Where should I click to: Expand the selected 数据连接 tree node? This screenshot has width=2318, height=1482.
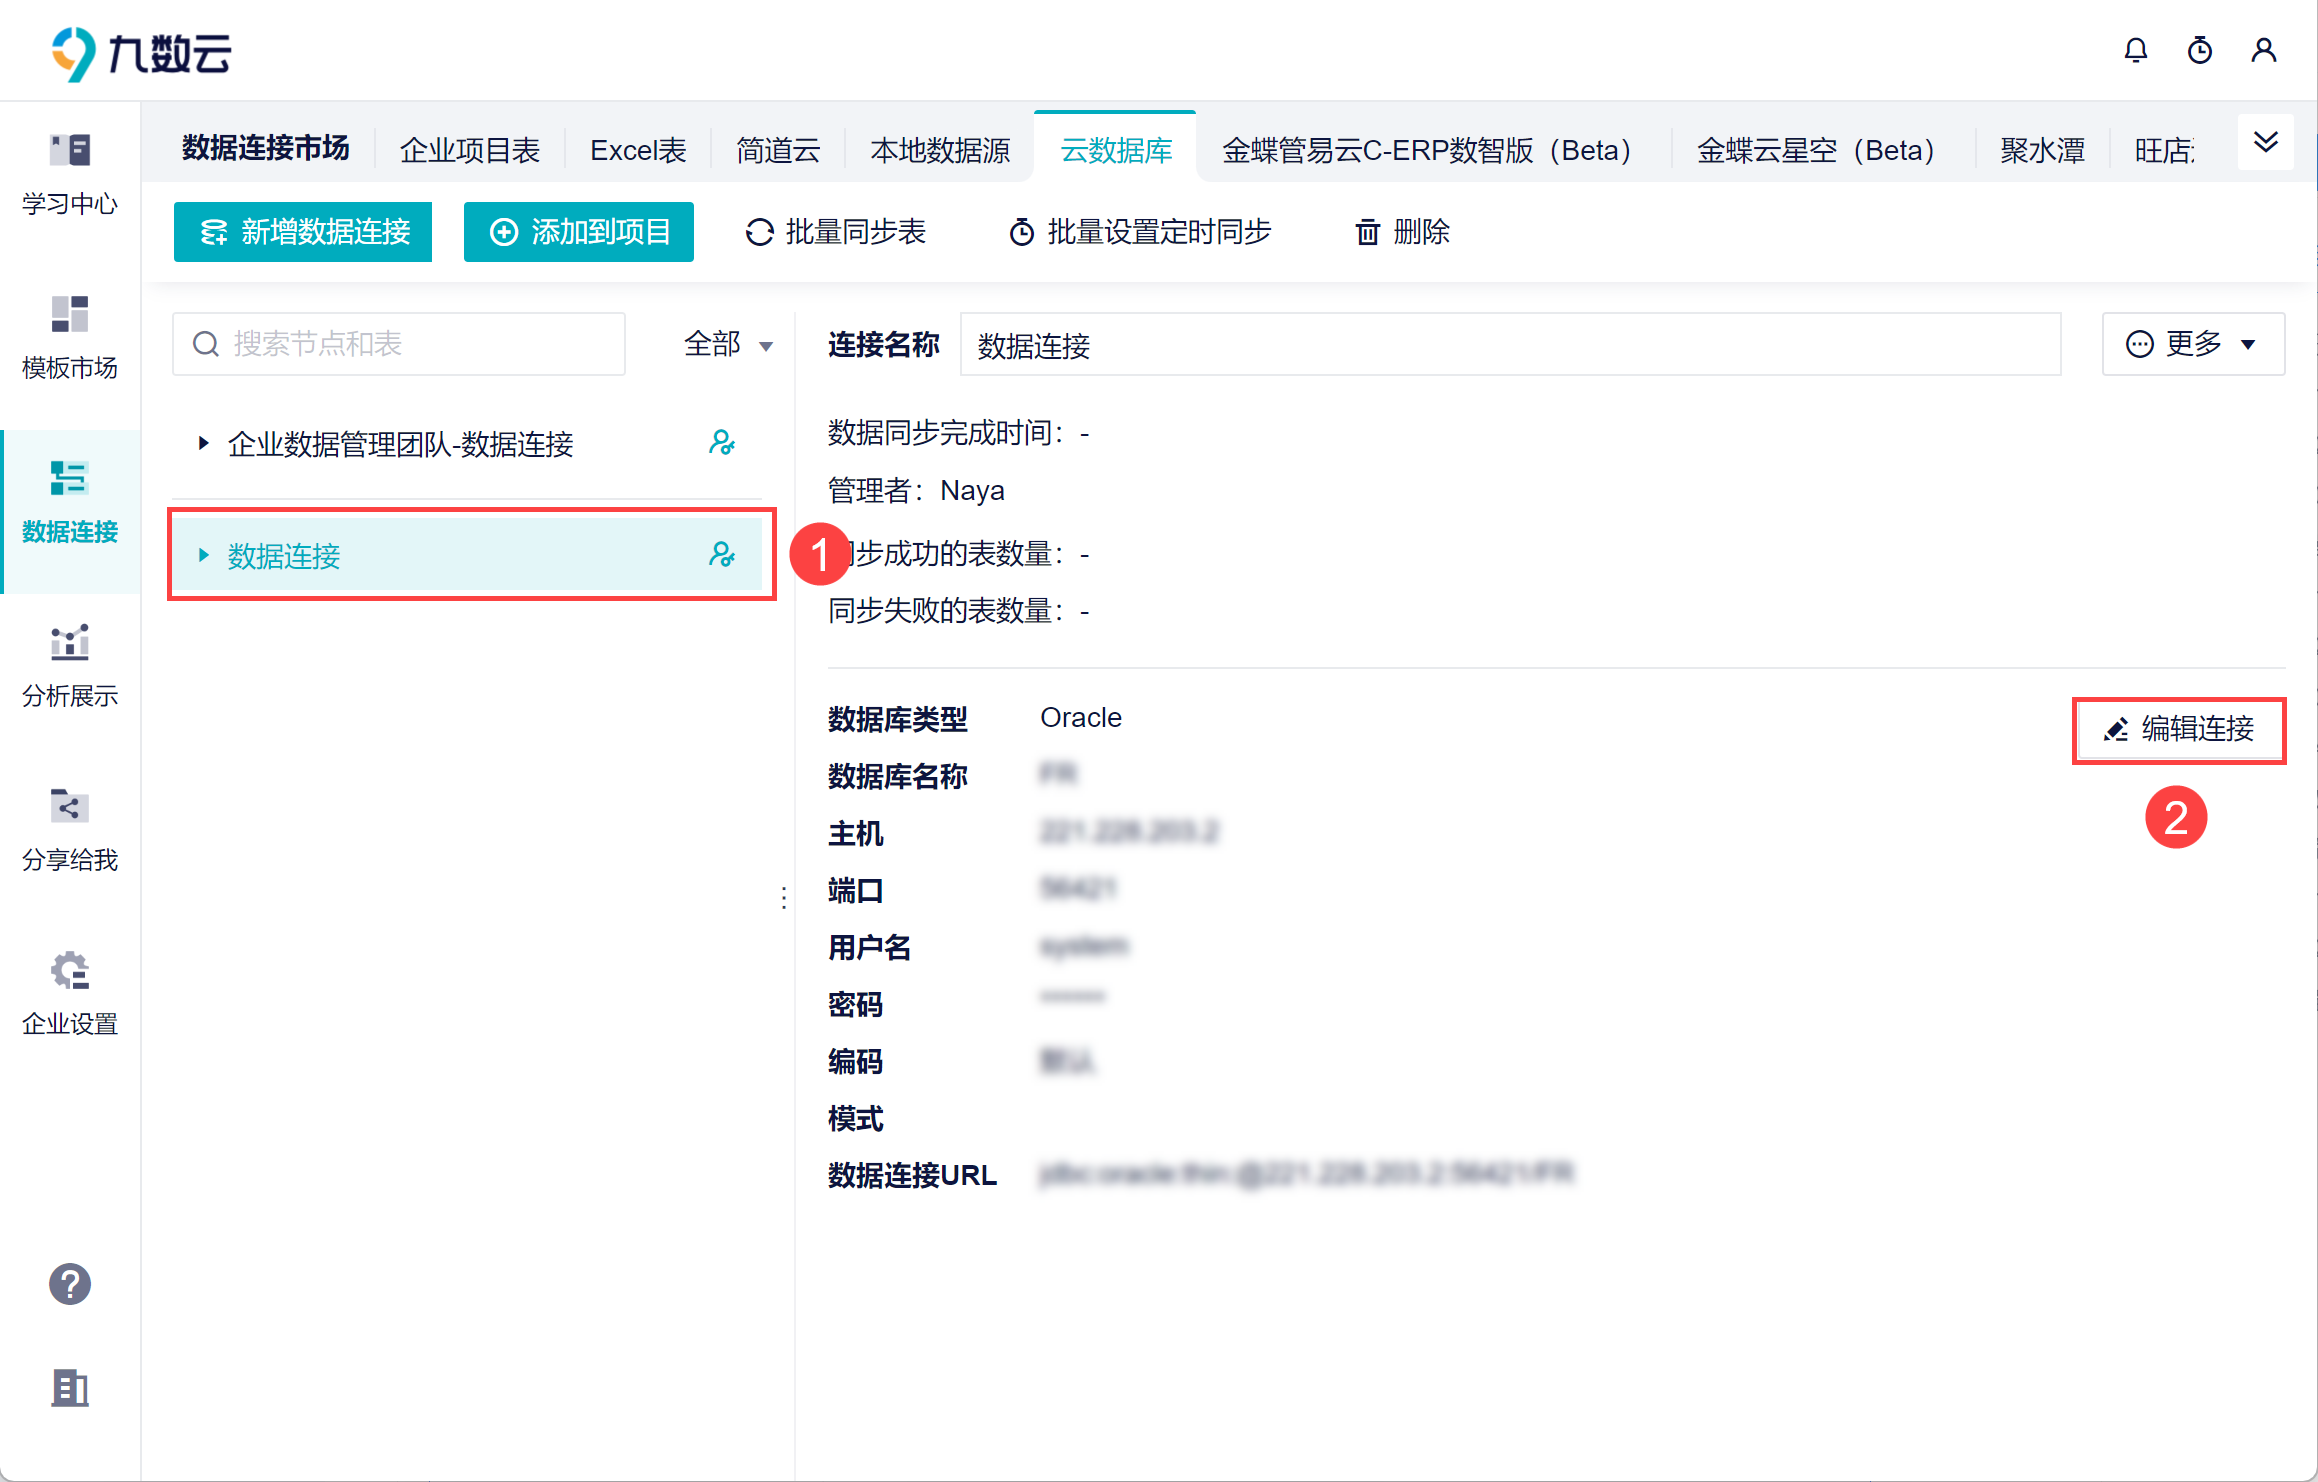(x=204, y=555)
